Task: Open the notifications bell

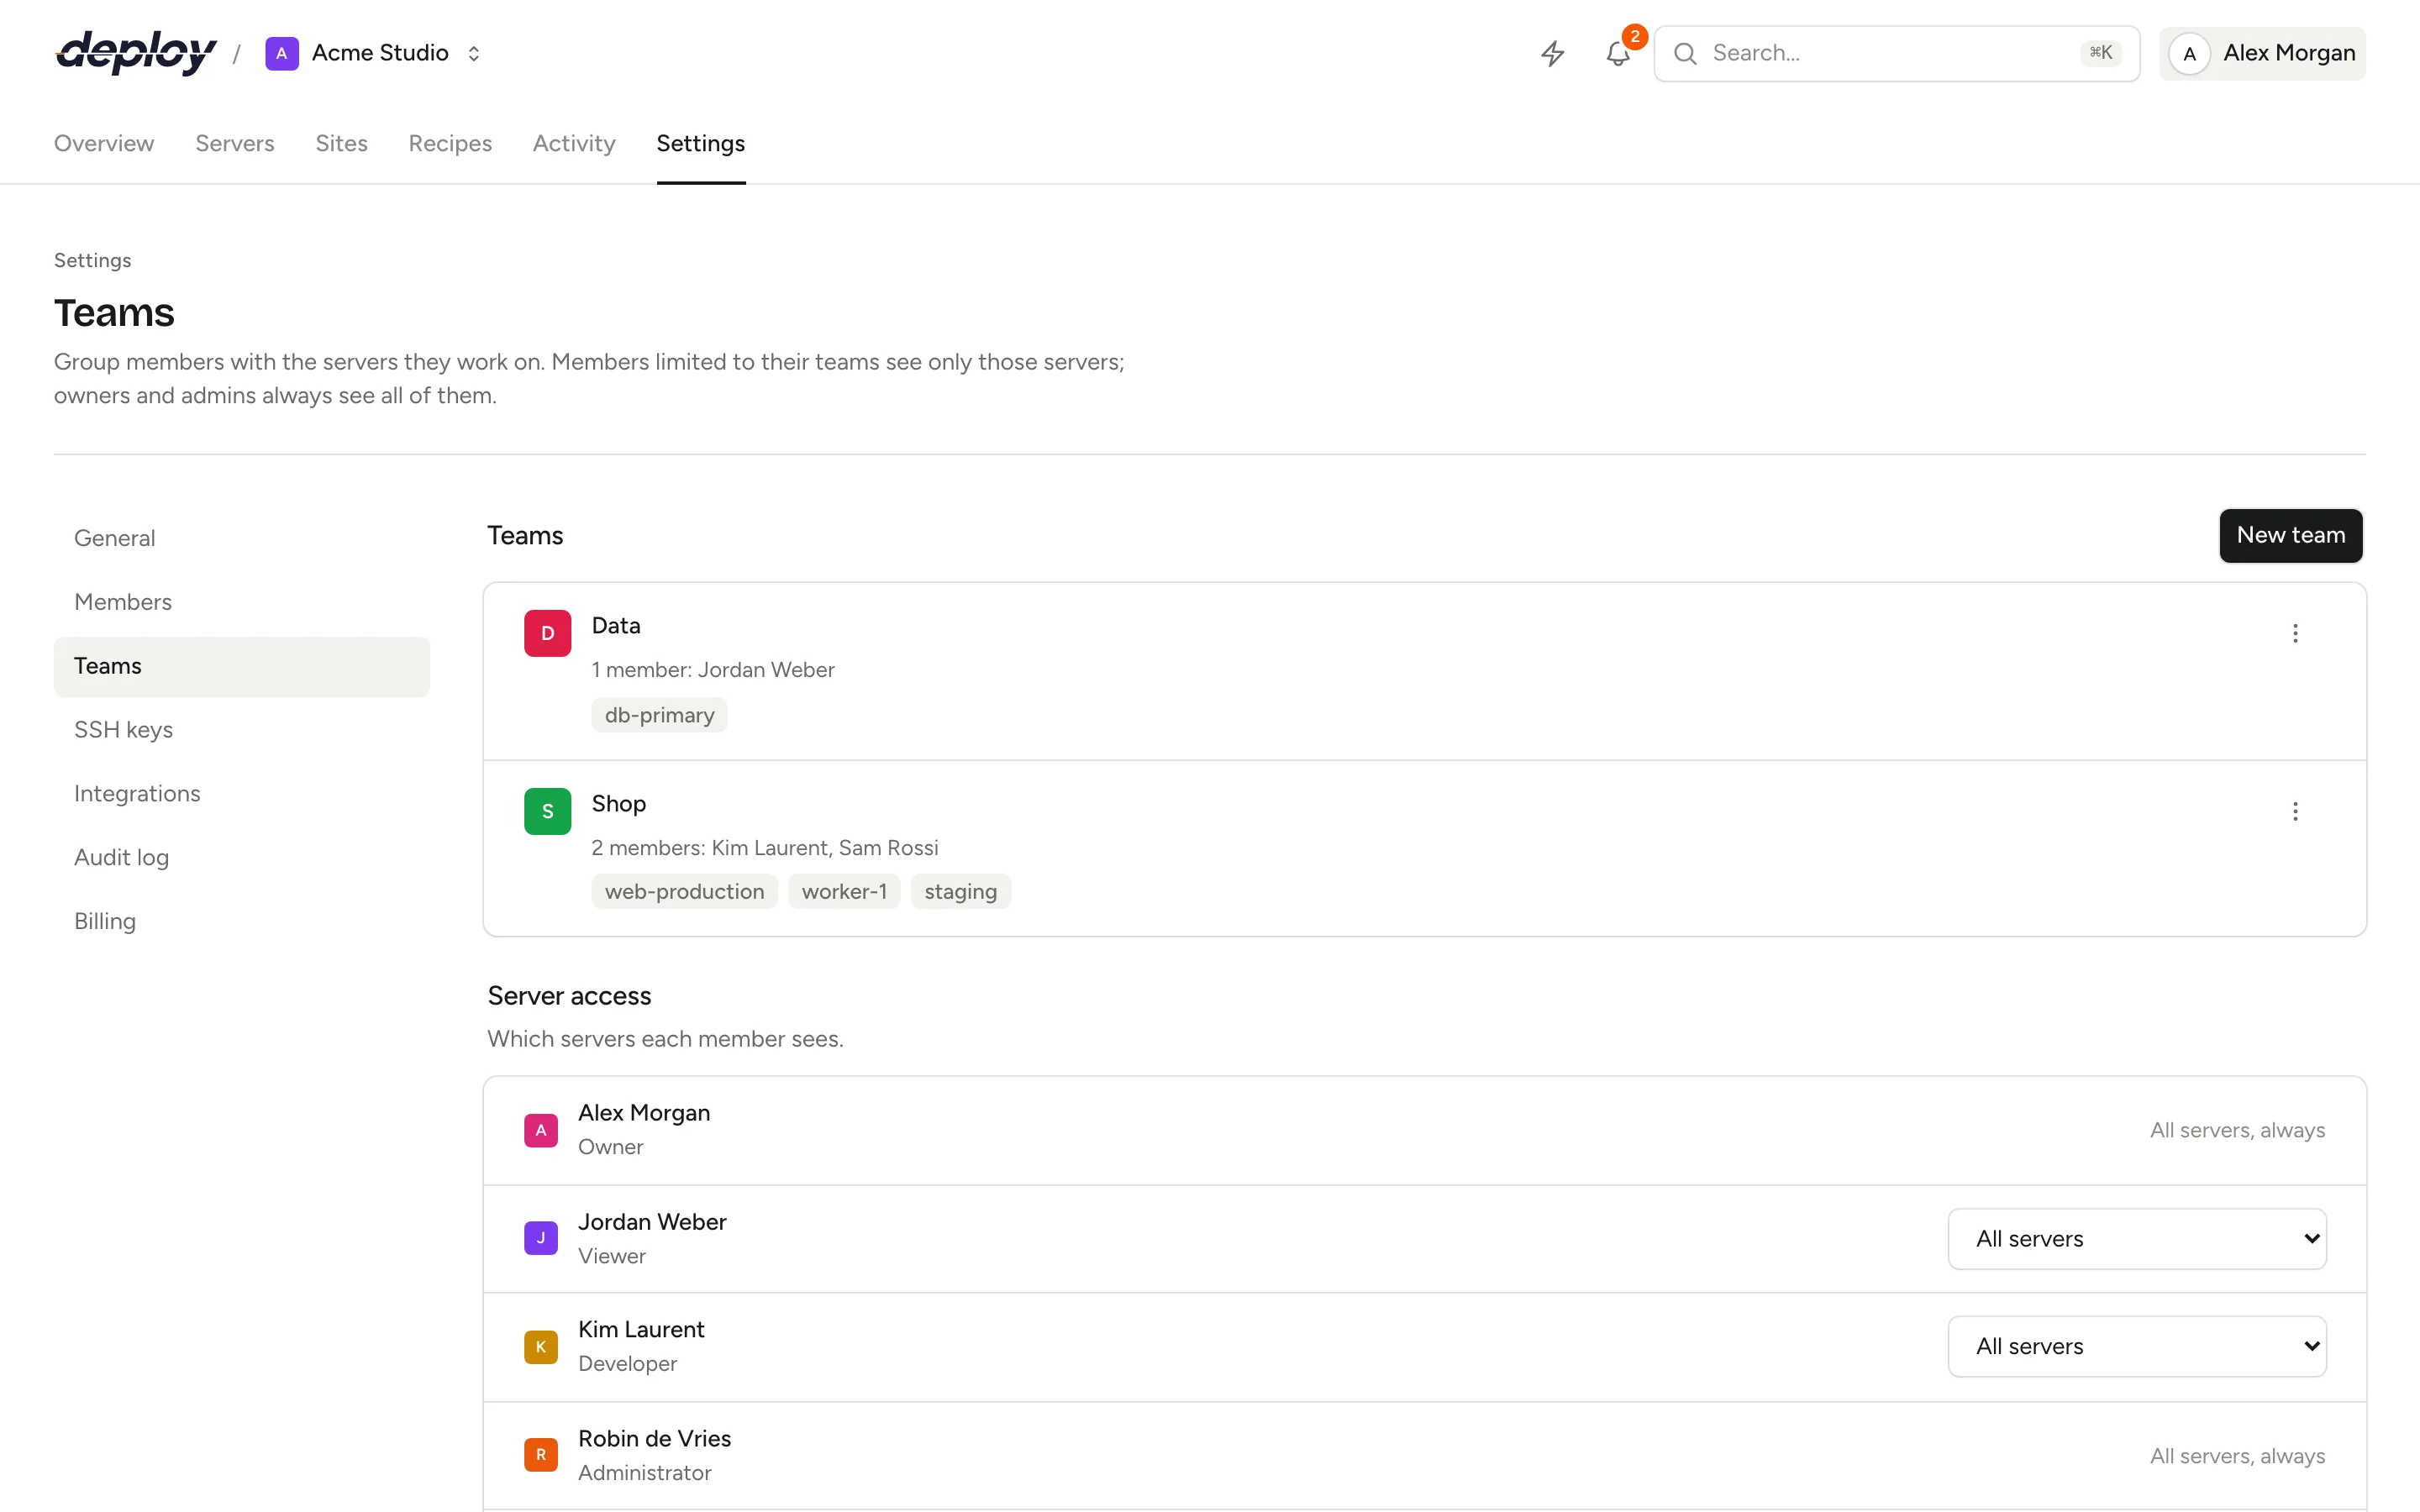Action: [x=1618, y=53]
